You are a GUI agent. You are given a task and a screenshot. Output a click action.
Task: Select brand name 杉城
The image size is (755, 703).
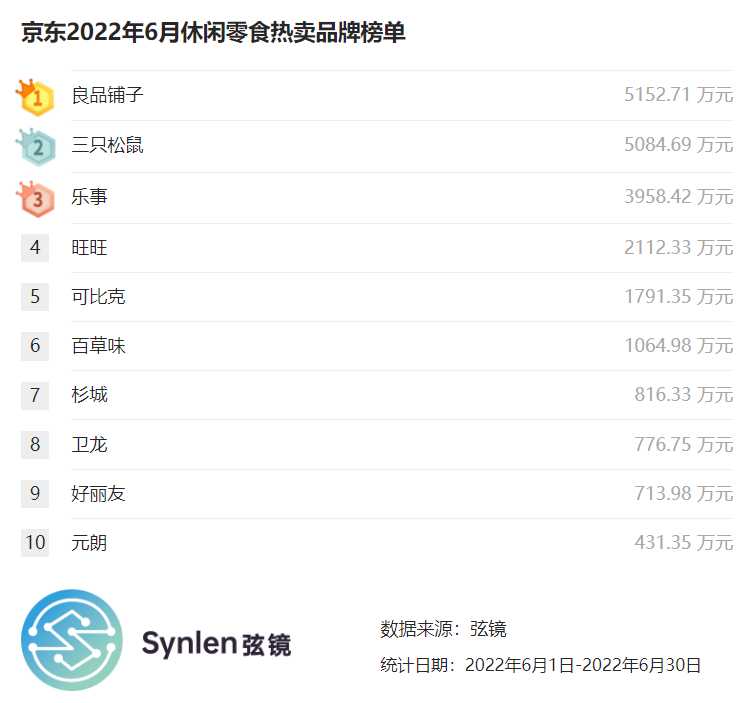[89, 395]
